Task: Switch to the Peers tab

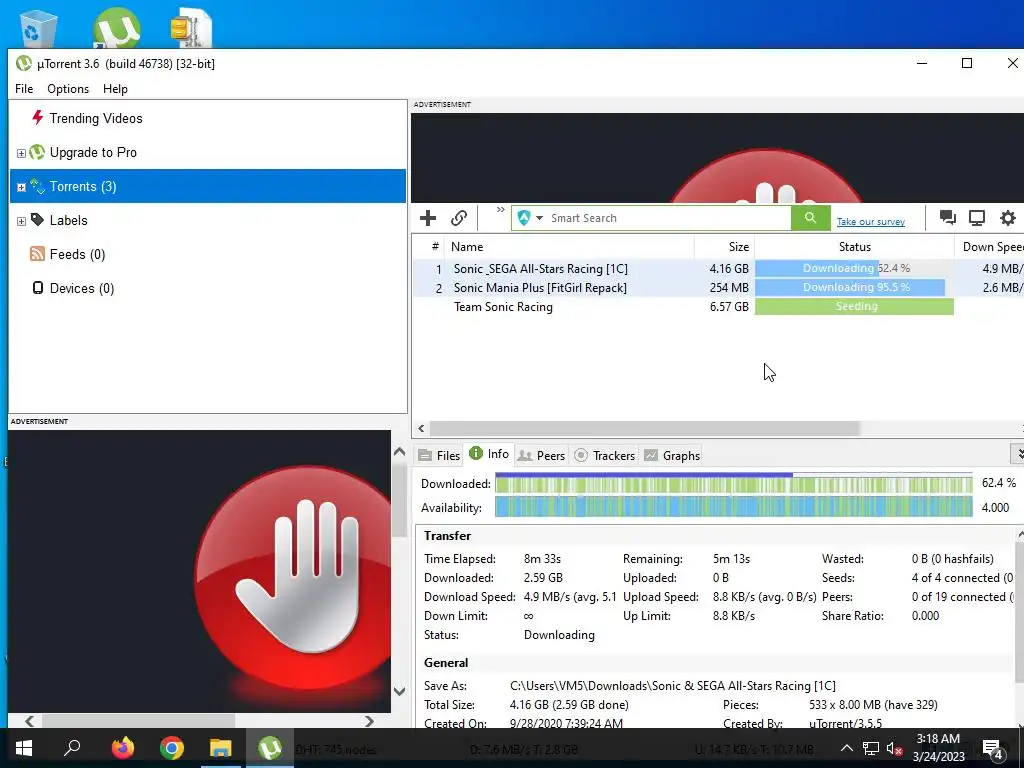Action: pyautogui.click(x=541, y=456)
